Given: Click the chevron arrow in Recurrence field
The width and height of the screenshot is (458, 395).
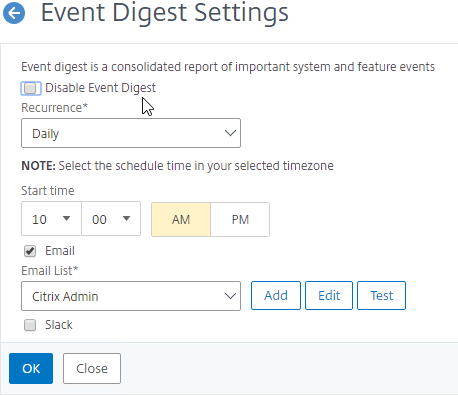Looking at the screenshot, I should [230, 133].
